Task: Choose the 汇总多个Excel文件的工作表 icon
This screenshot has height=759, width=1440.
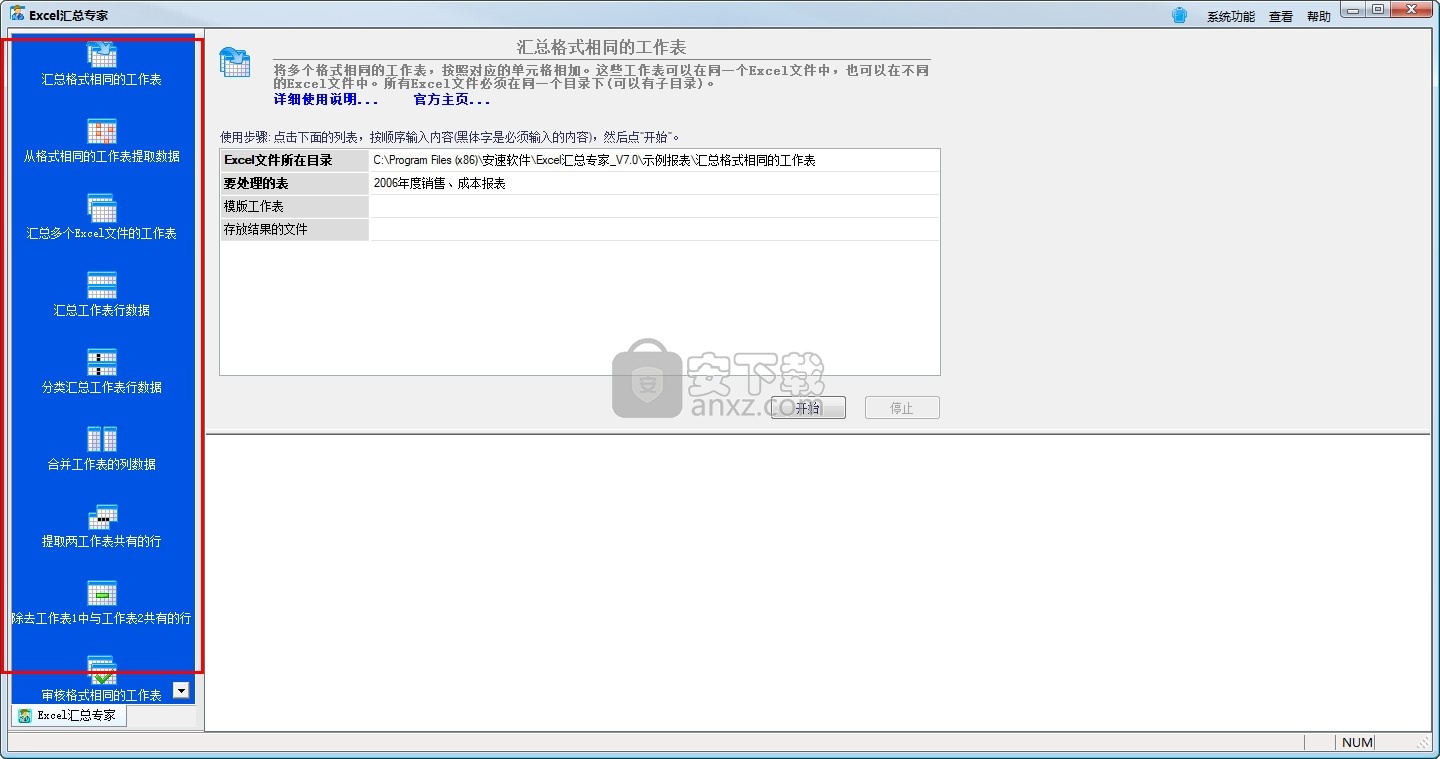Action: pyautogui.click(x=102, y=208)
